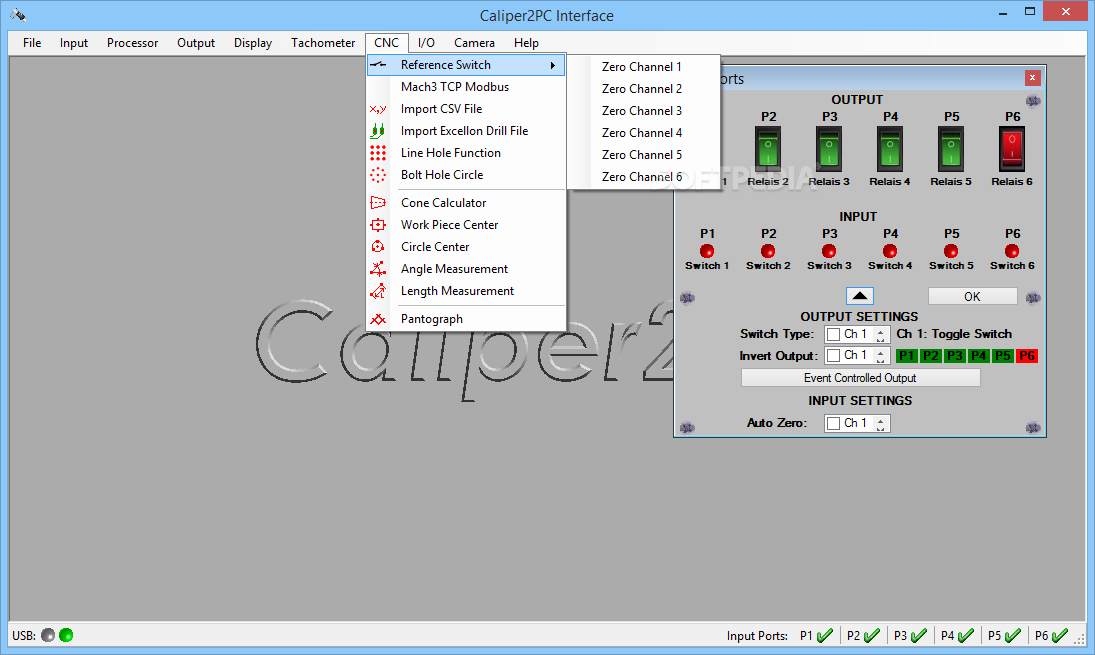The width and height of the screenshot is (1095, 655).
Task: Click the green P1 output indicator swatch
Action: tap(906, 356)
